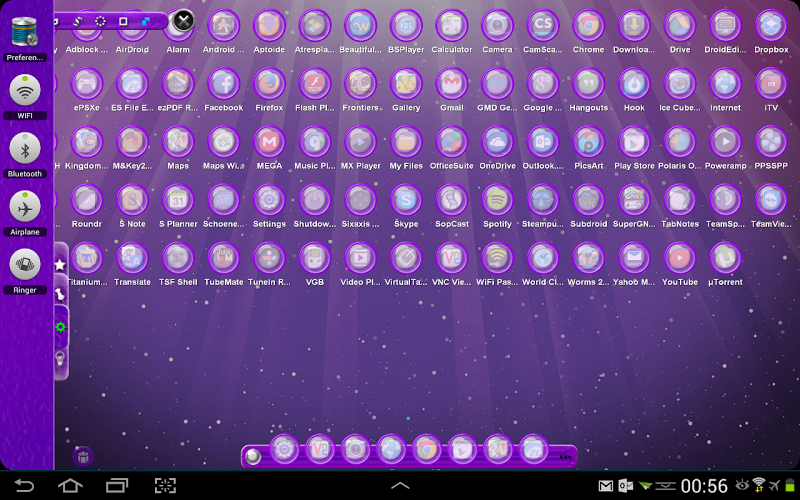The height and width of the screenshot is (500, 800).
Task: Select the pin side tab
Action: (x=60, y=295)
